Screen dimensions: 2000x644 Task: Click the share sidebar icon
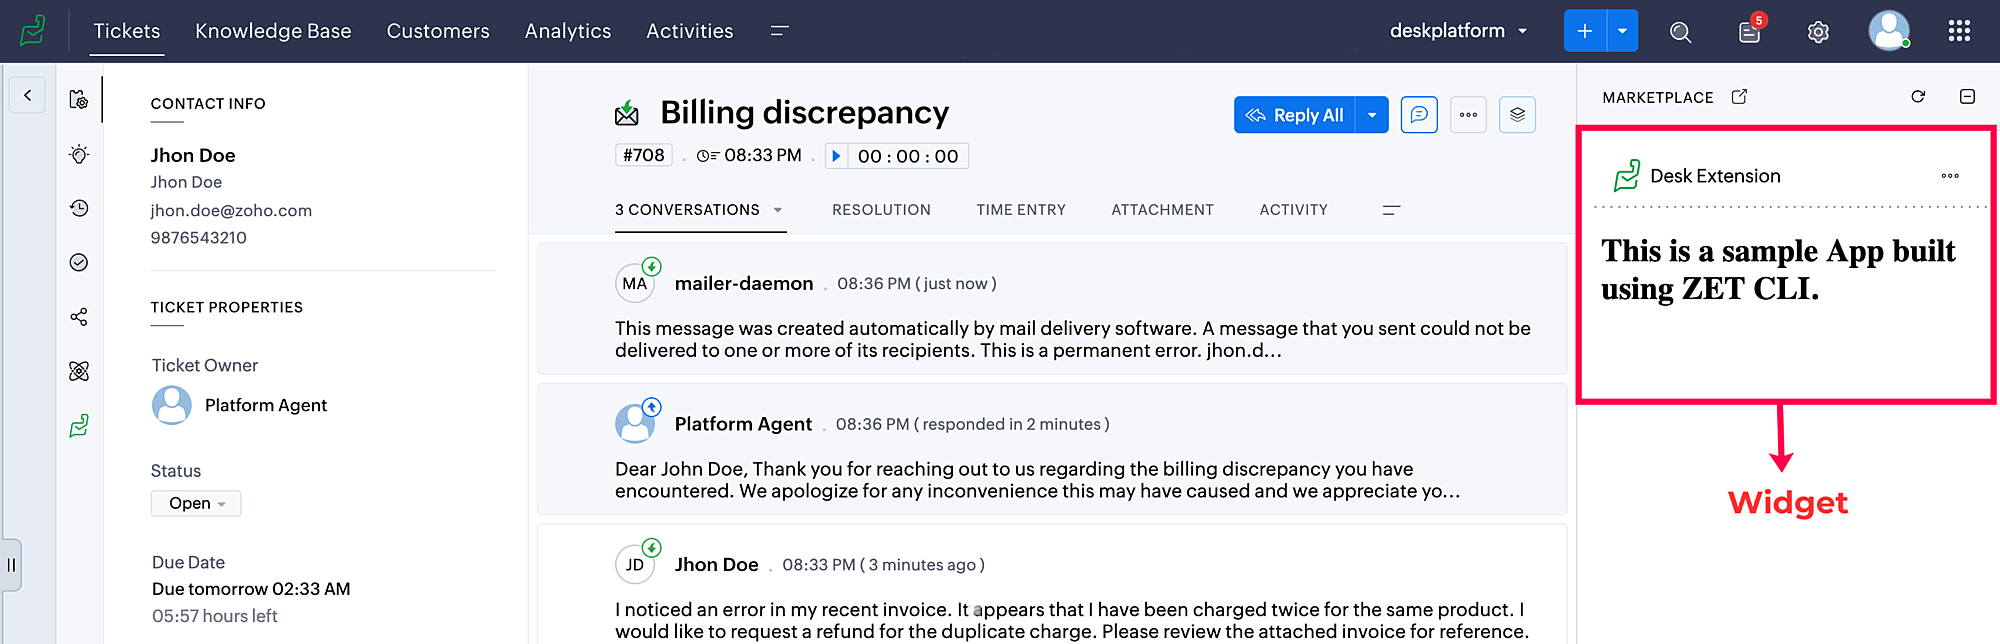(79, 317)
